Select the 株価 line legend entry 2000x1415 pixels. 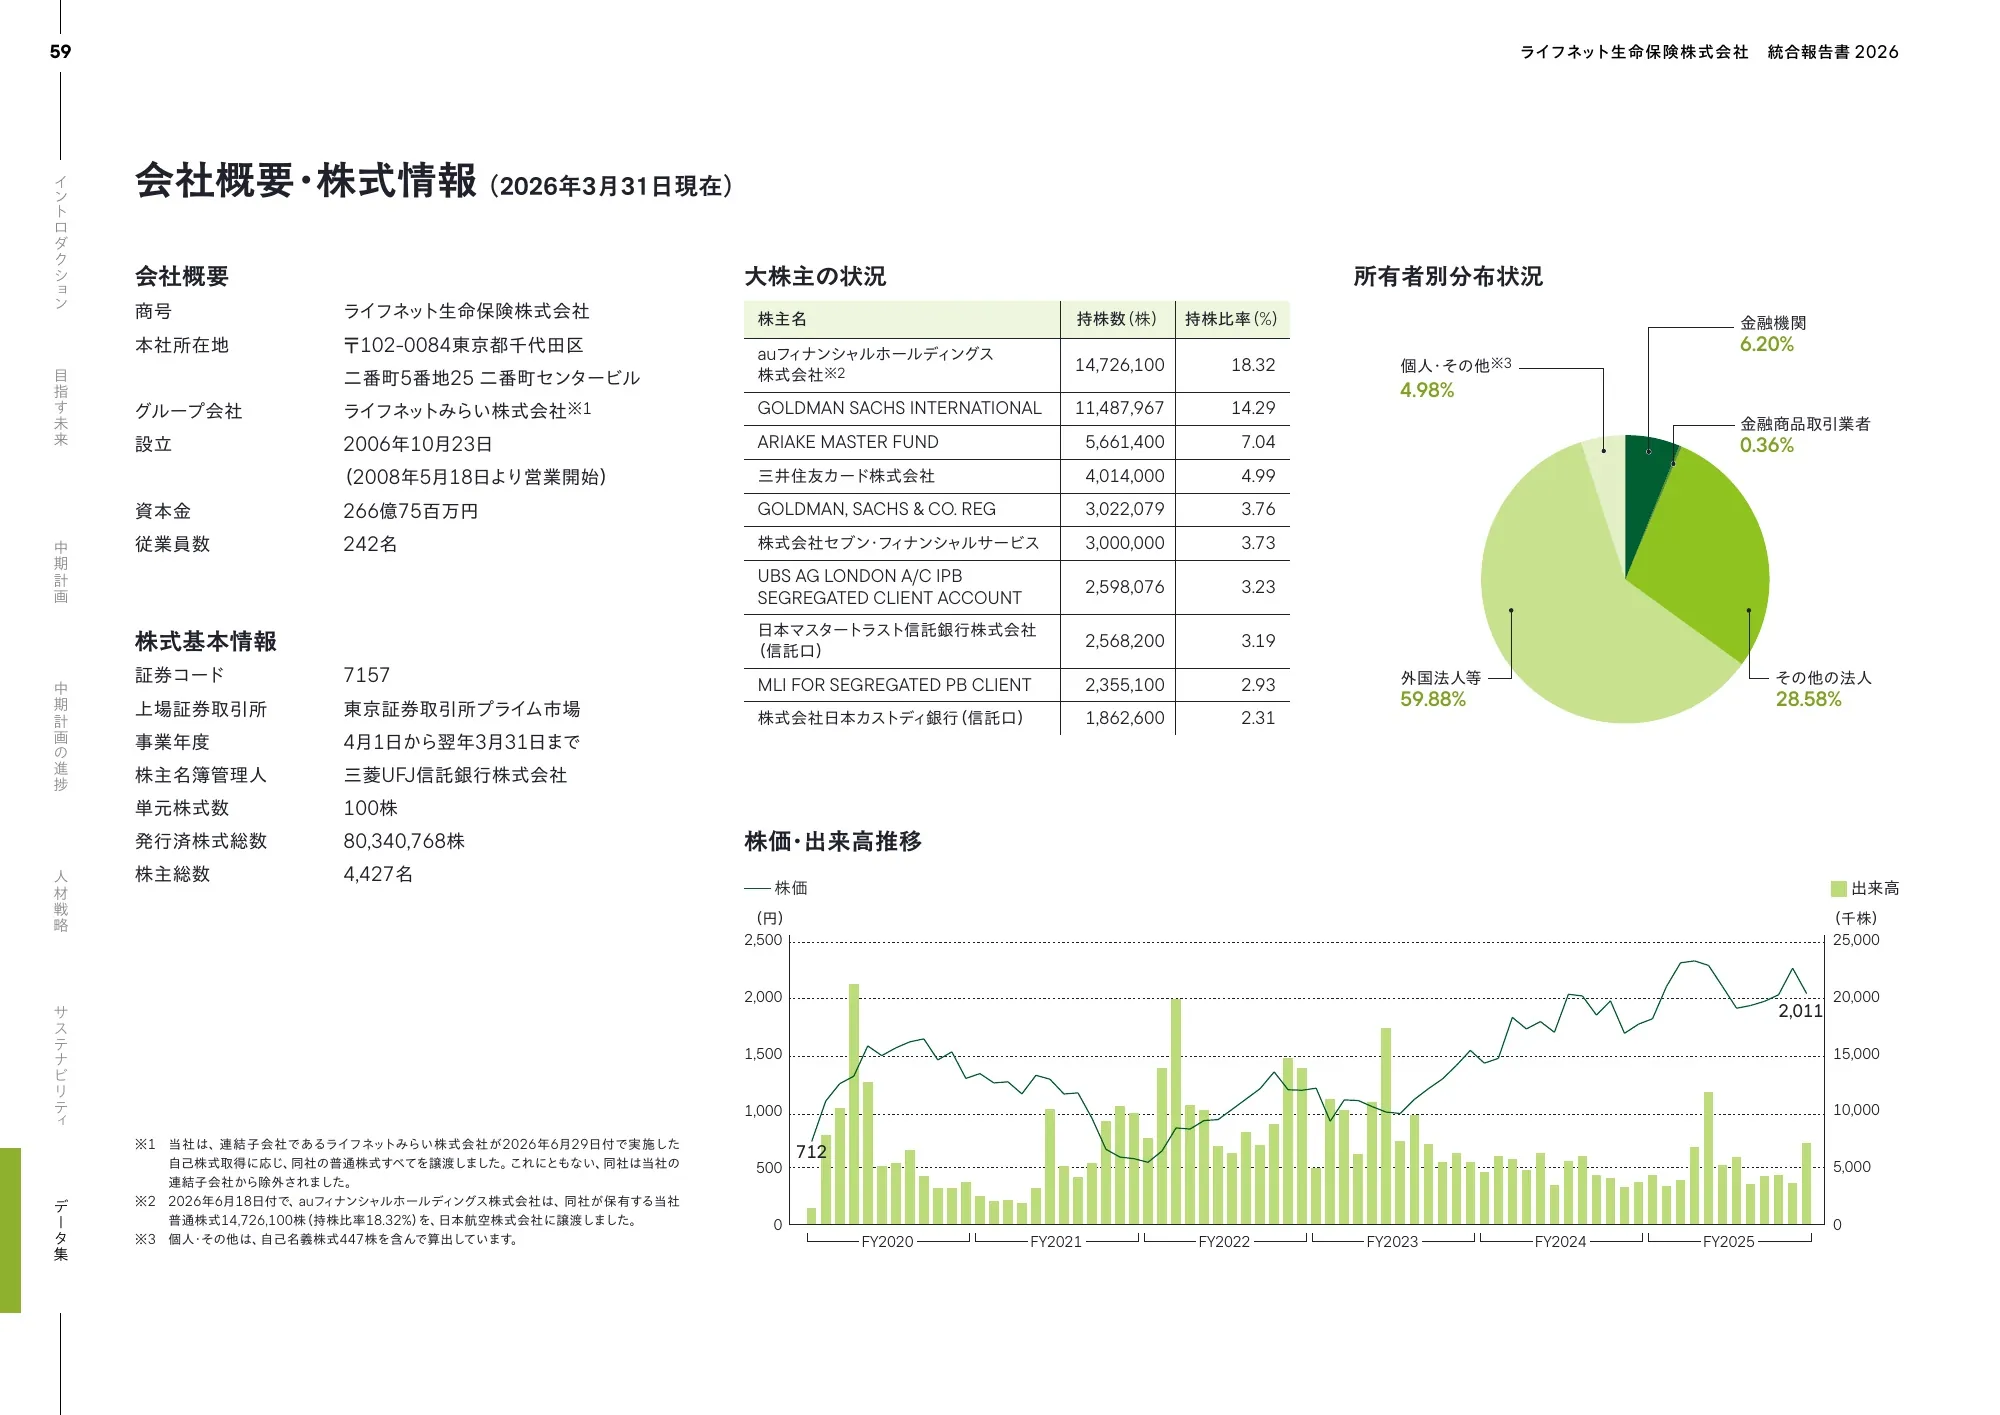(x=776, y=888)
